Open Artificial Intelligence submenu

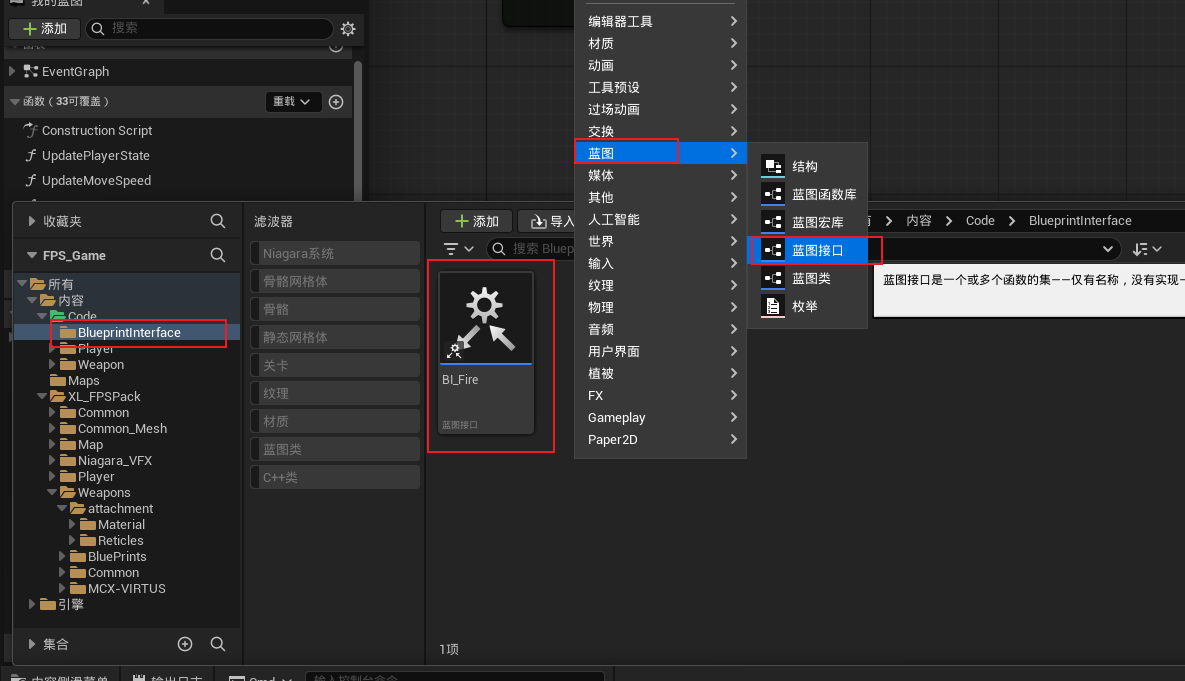click(x=661, y=219)
